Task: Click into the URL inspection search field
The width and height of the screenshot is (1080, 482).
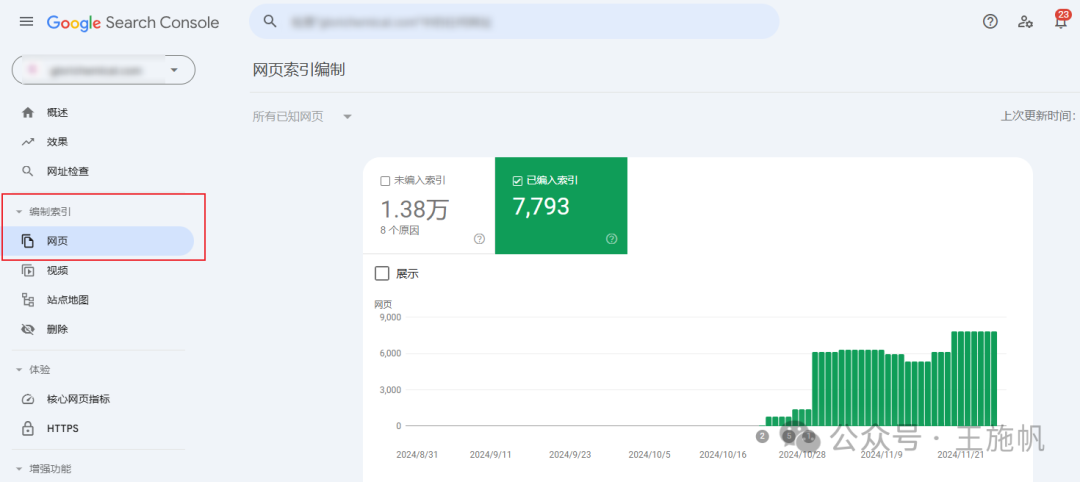Action: [x=514, y=21]
